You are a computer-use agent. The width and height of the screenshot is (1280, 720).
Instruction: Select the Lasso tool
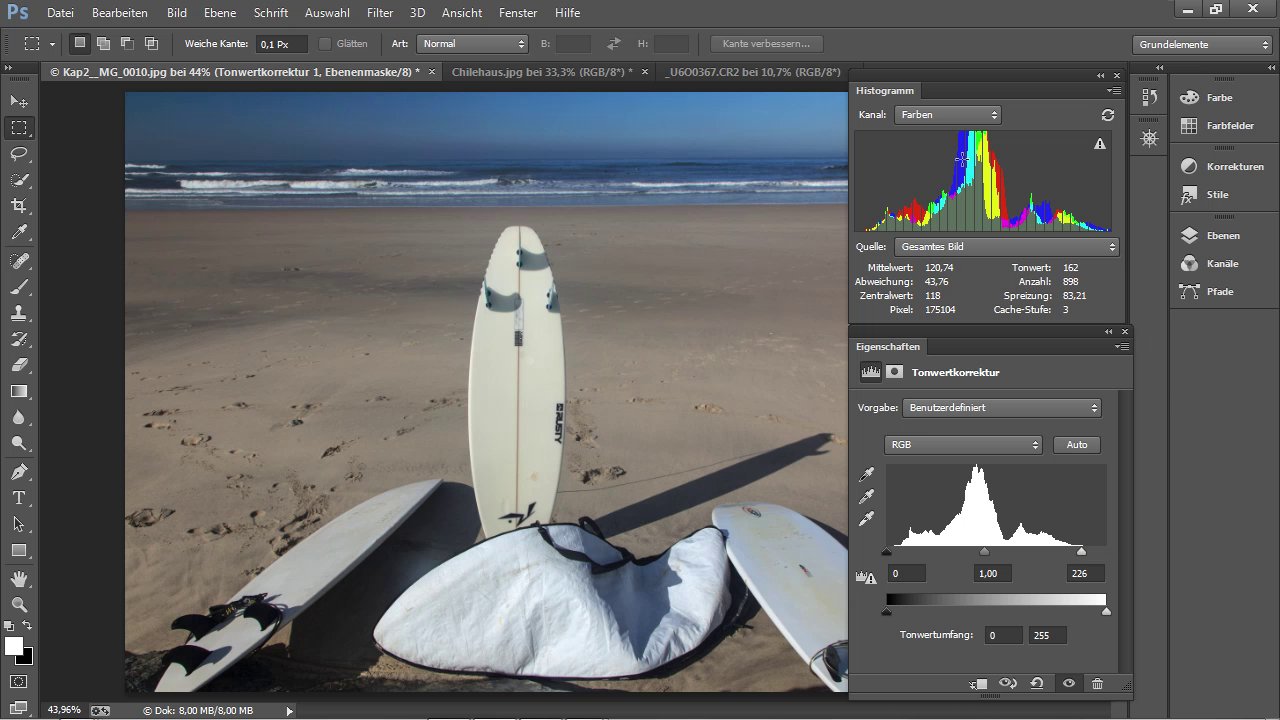pos(19,154)
